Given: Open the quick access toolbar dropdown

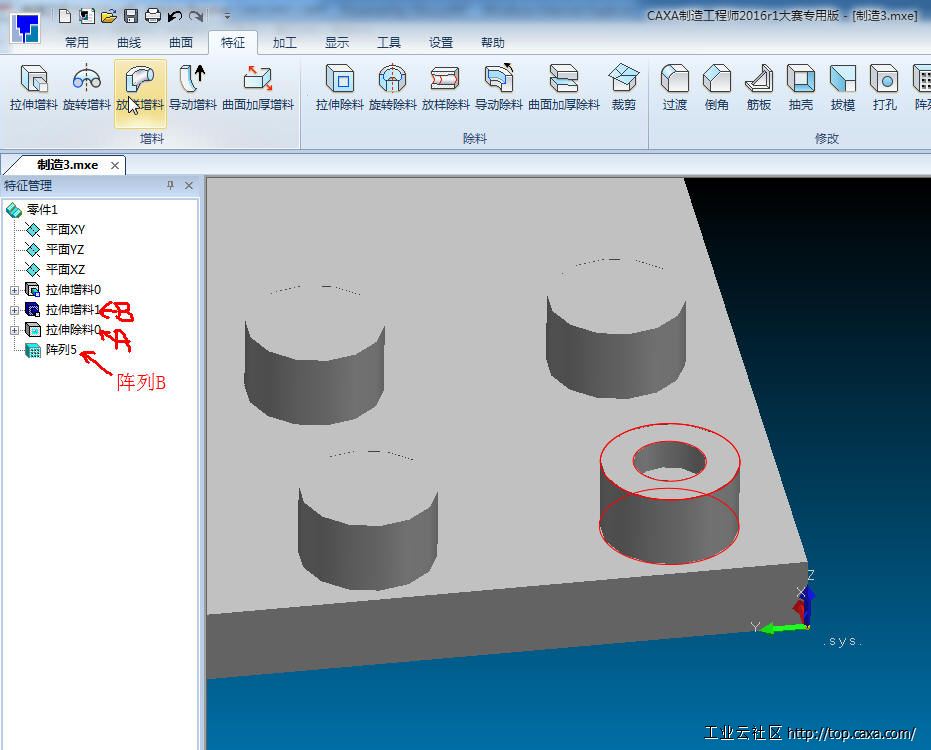Looking at the screenshot, I should tap(227, 16).
